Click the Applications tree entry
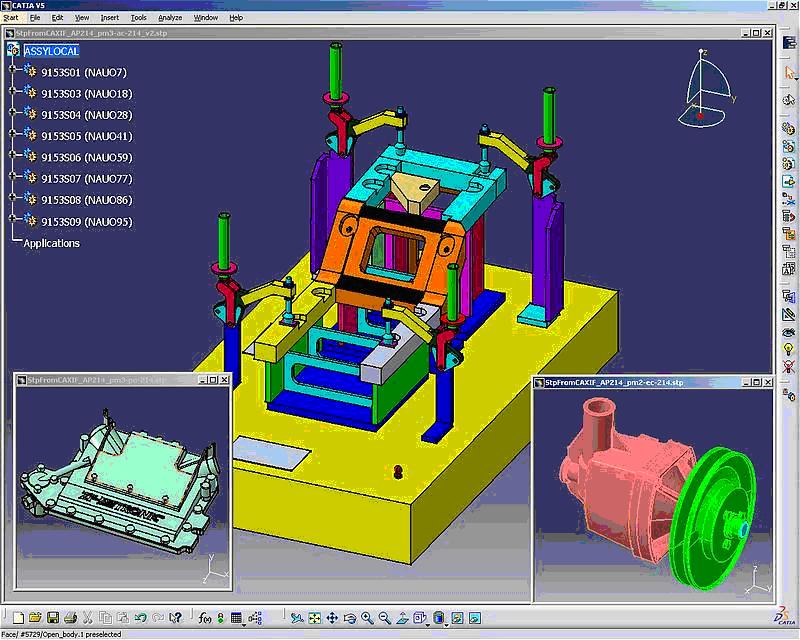This screenshot has height=640, width=800. (x=51, y=243)
